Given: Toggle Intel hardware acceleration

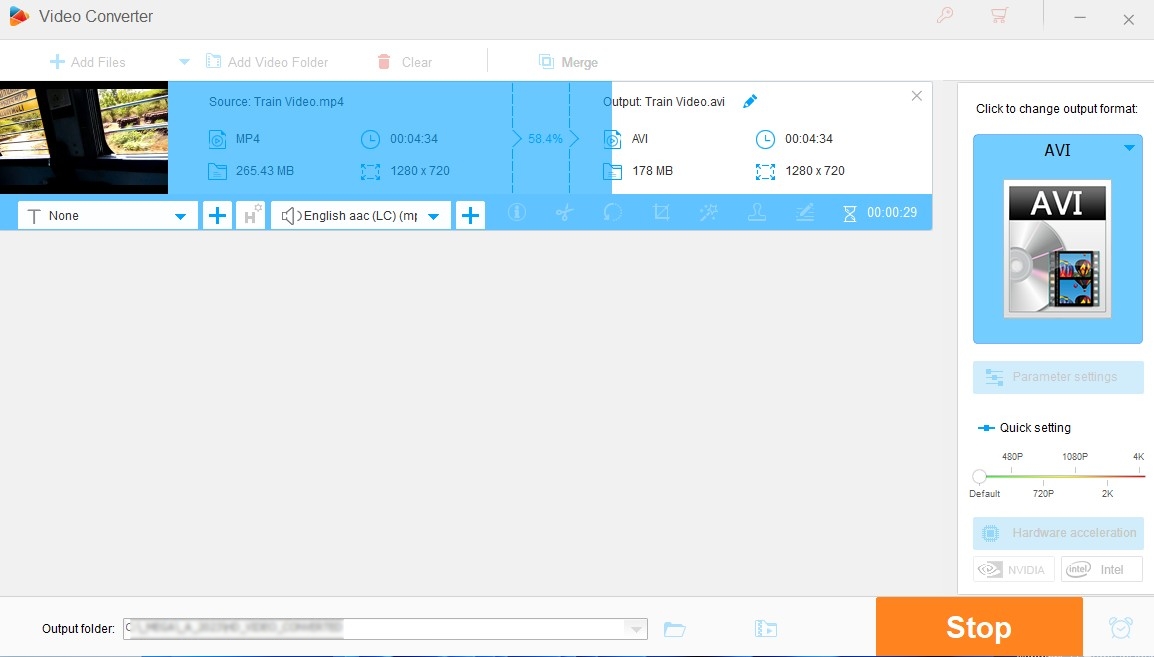Looking at the screenshot, I should (1102, 569).
